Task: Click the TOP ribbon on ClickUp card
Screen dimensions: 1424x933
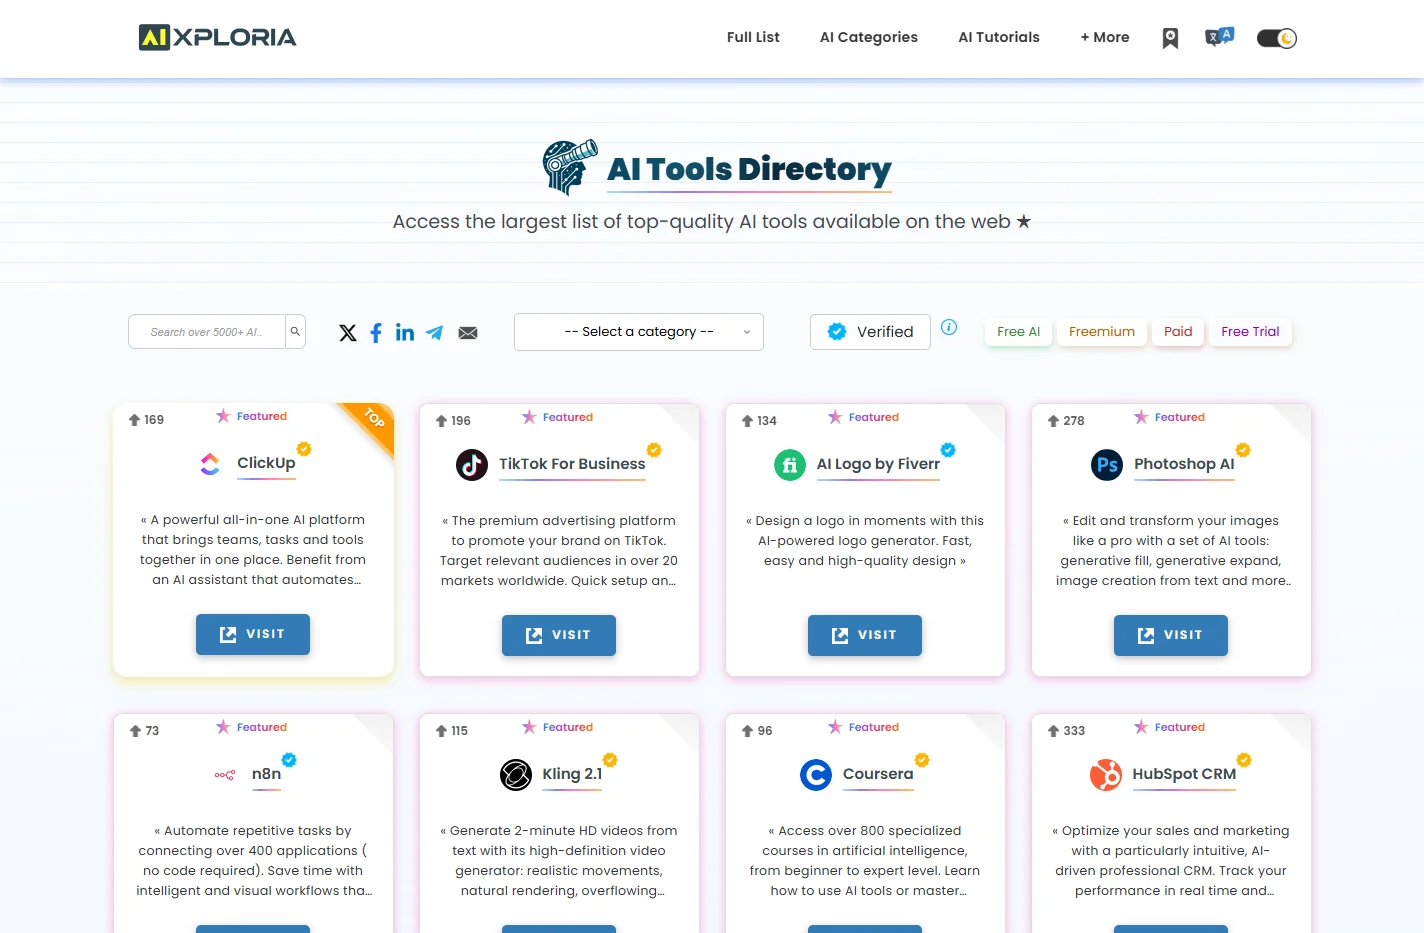Action: point(374,418)
